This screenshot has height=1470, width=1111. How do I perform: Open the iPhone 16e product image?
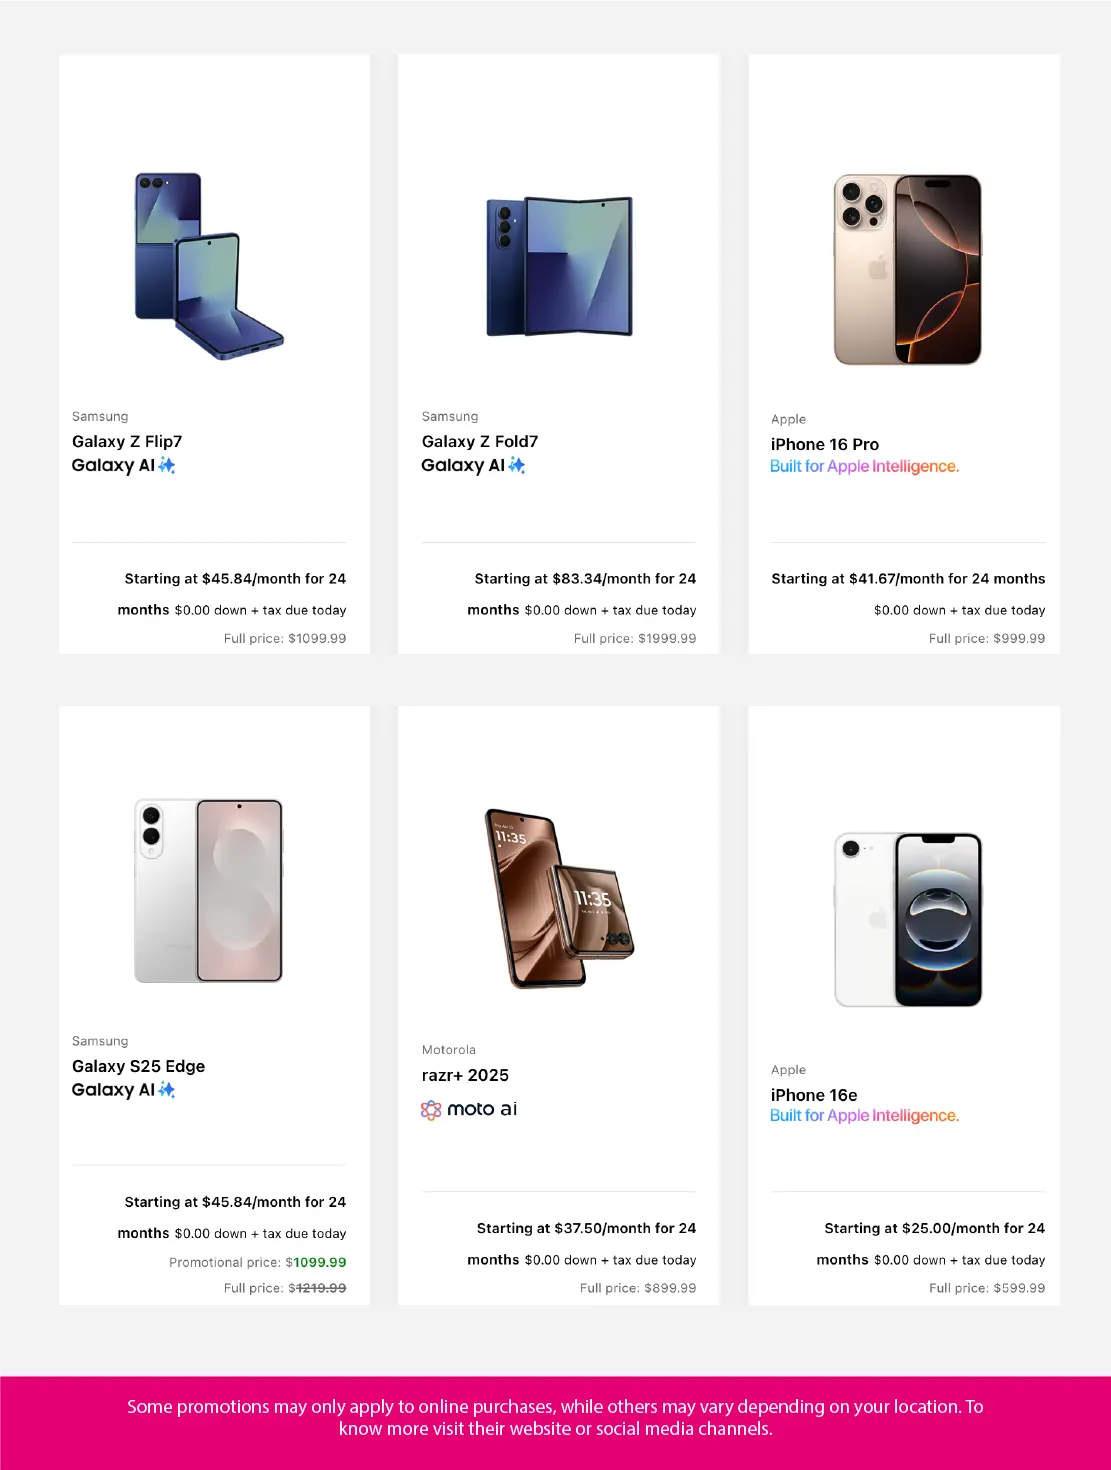[908, 919]
